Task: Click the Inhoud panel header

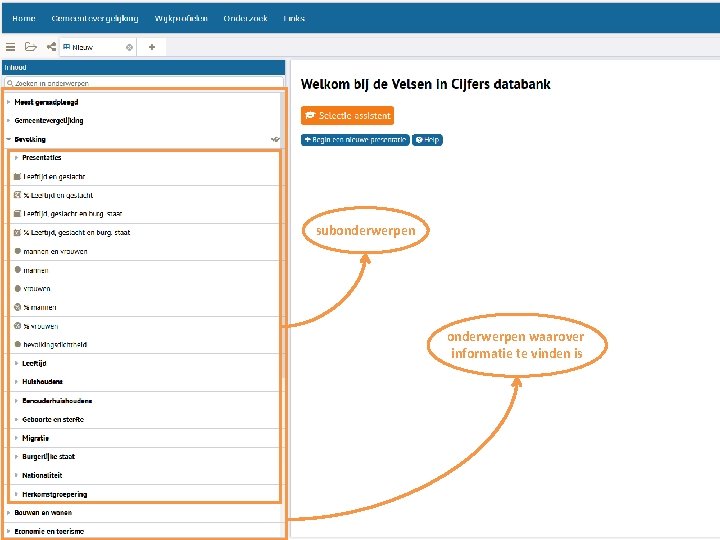Action: [x=143, y=68]
